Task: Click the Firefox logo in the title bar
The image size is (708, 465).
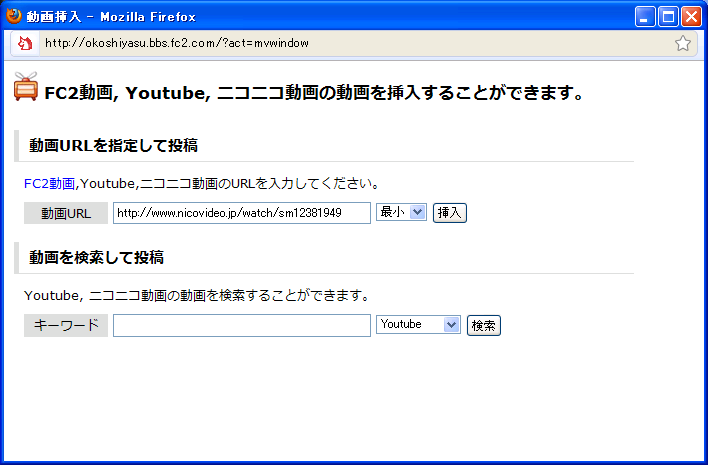Action: pyautogui.click(x=14, y=16)
